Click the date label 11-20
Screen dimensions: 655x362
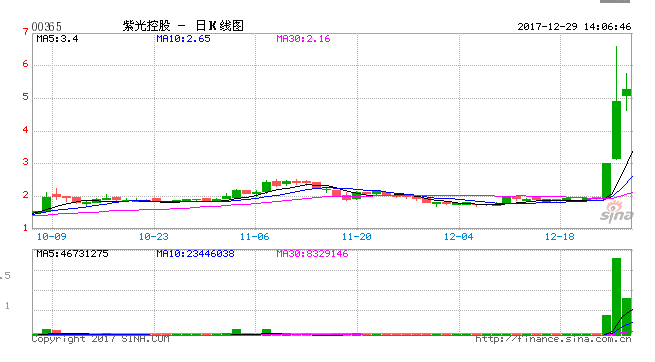coord(356,237)
